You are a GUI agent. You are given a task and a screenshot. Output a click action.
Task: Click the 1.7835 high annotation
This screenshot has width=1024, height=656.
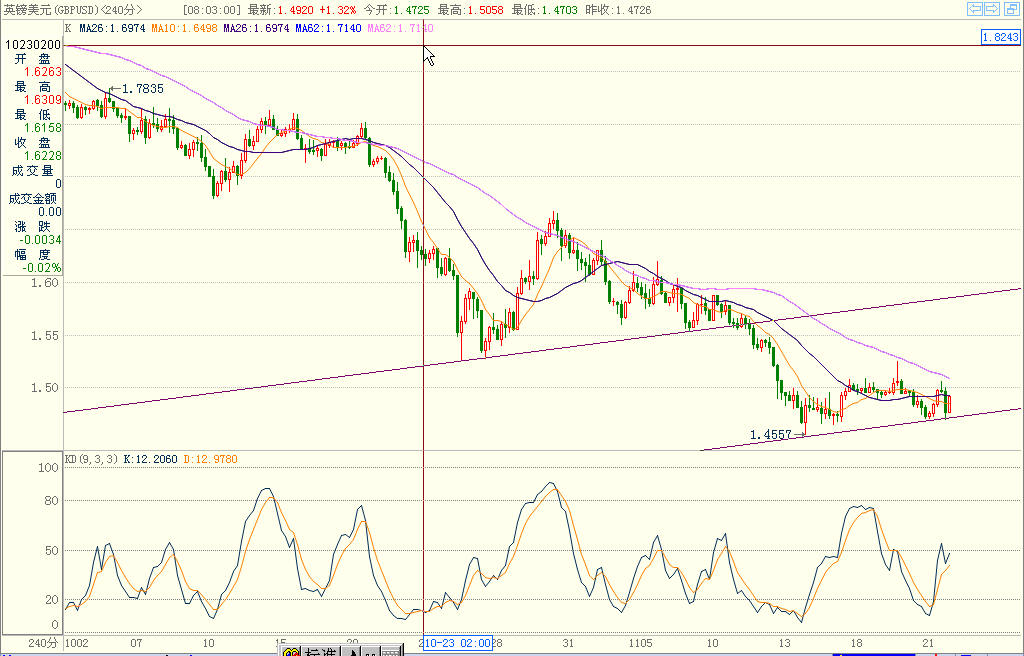click(142, 89)
